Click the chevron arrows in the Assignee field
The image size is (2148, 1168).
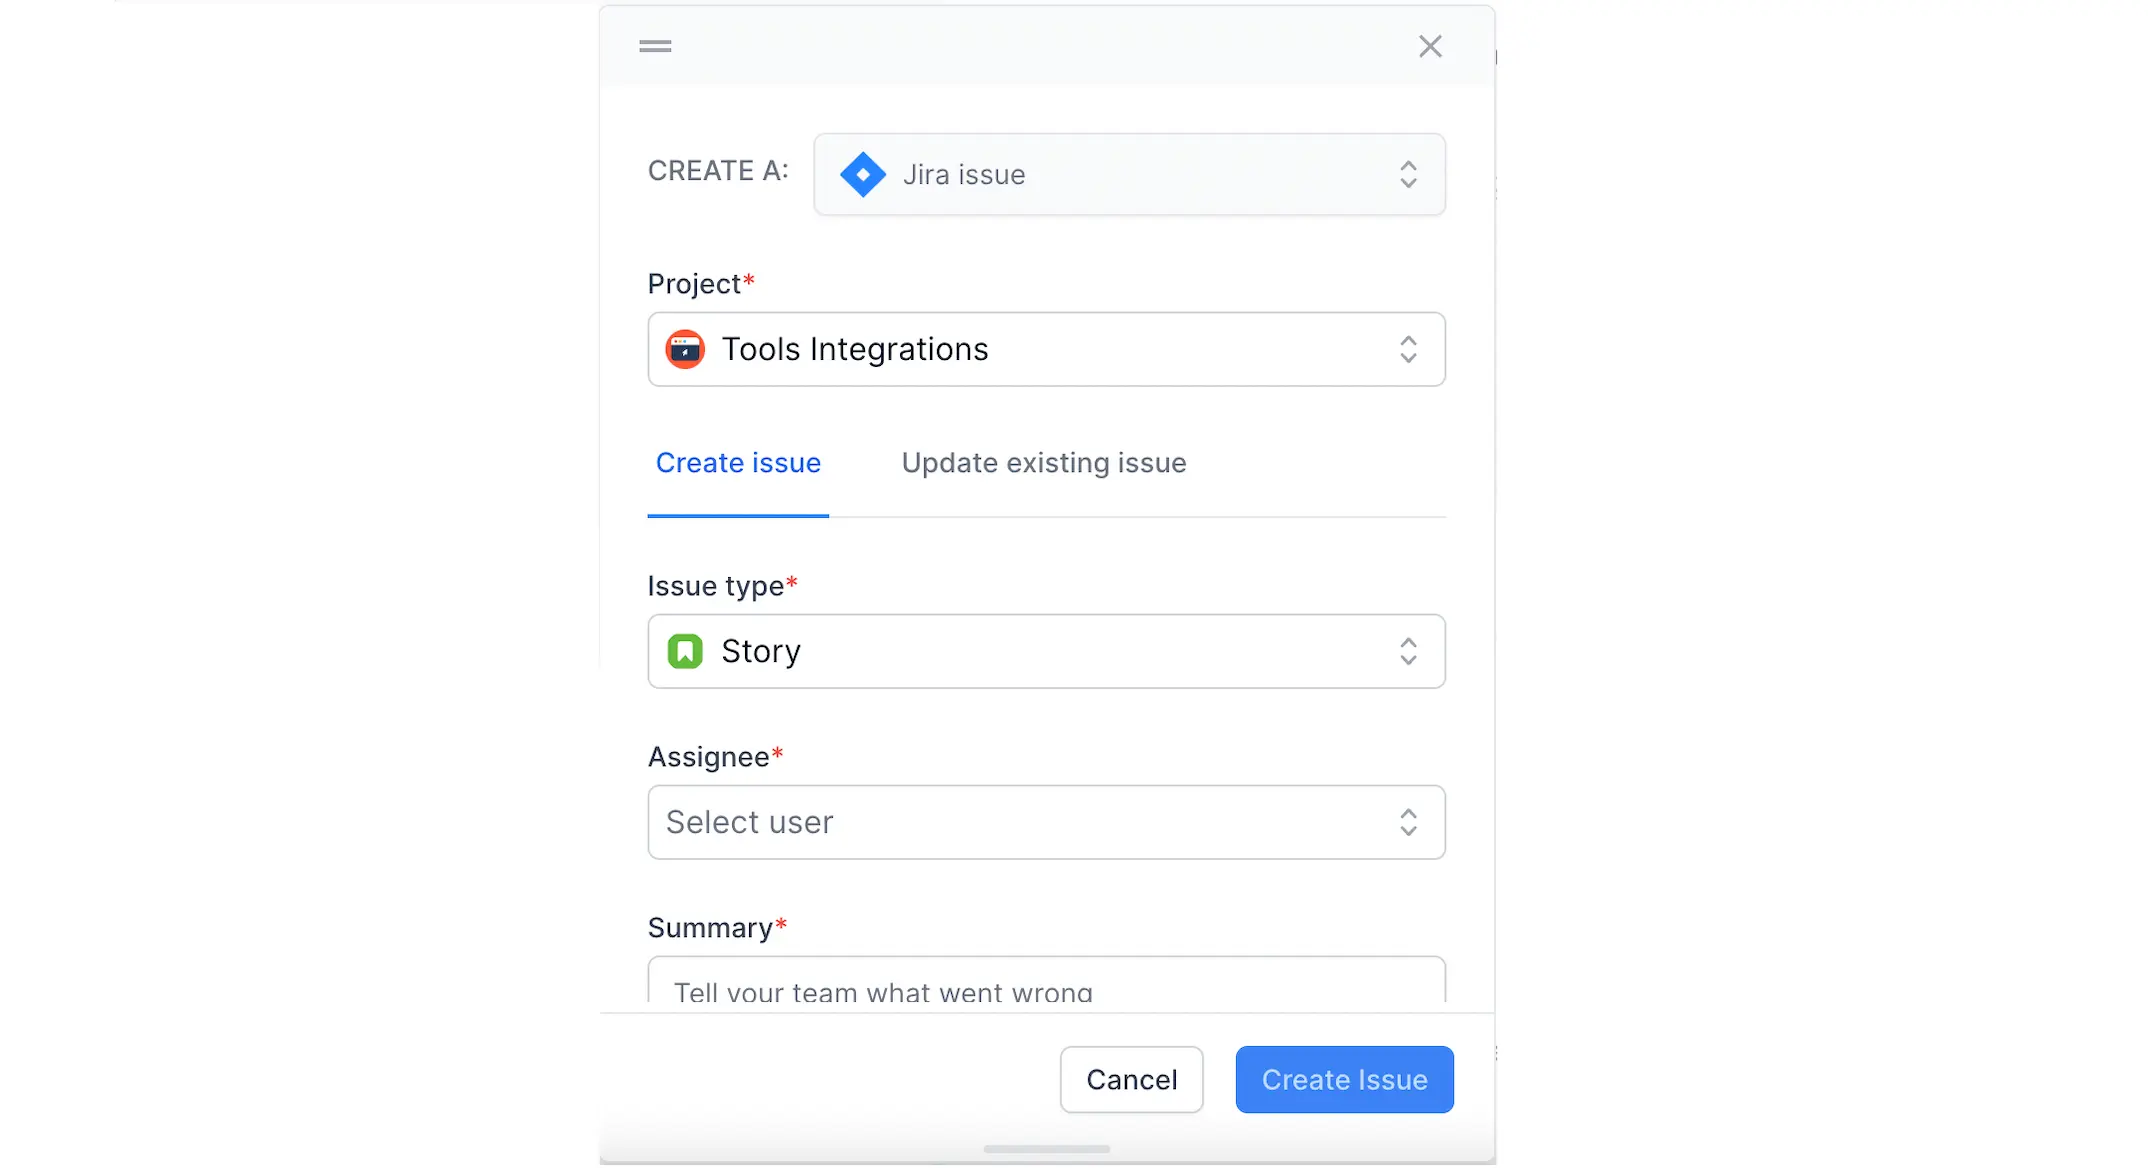1408,823
